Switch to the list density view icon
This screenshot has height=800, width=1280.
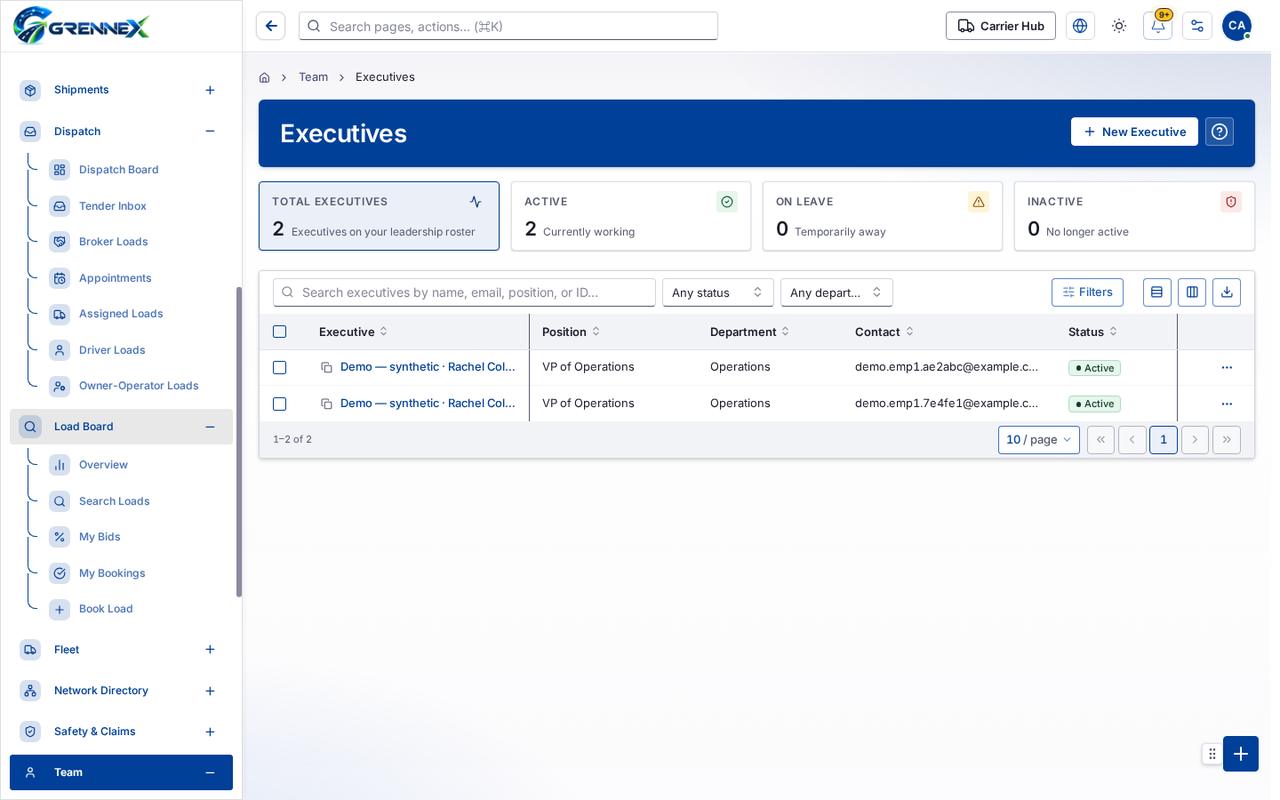pyautogui.click(x=1157, y=292)
